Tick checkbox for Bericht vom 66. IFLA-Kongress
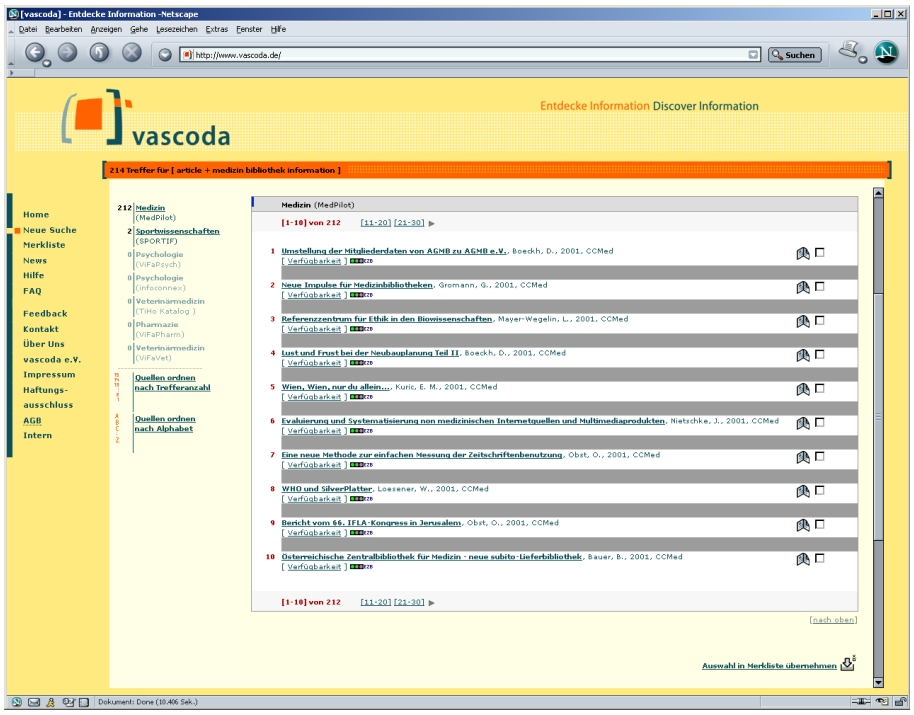 [x=820, y=524]
